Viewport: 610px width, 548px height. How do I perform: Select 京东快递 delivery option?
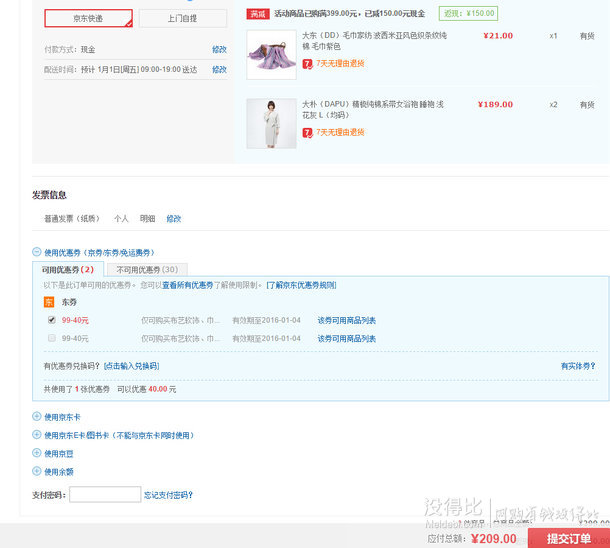(x=88, y=18)
